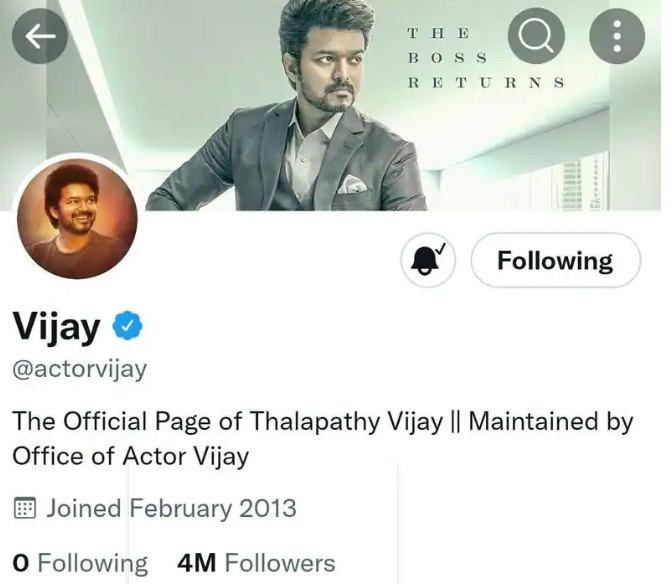Click the Joined February 2013 text
Image resolution: width=672 pixels, height=584 pixels.
(171, 509)
